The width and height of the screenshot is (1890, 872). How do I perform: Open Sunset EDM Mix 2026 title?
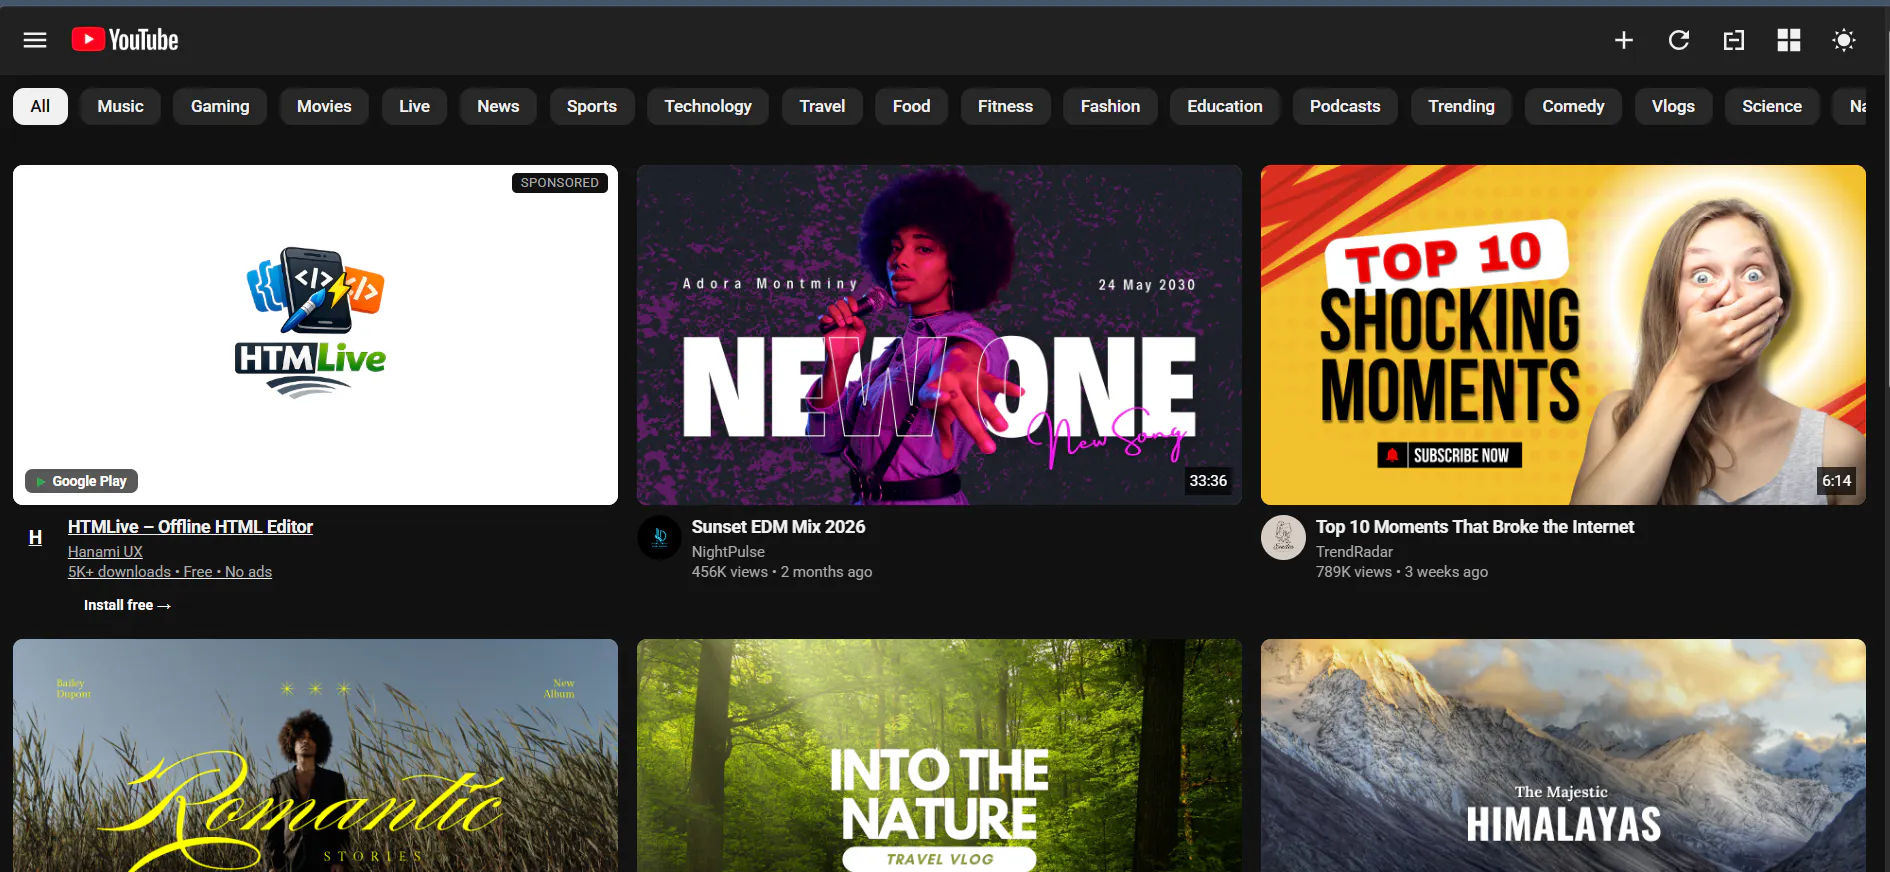coord(778,527)
